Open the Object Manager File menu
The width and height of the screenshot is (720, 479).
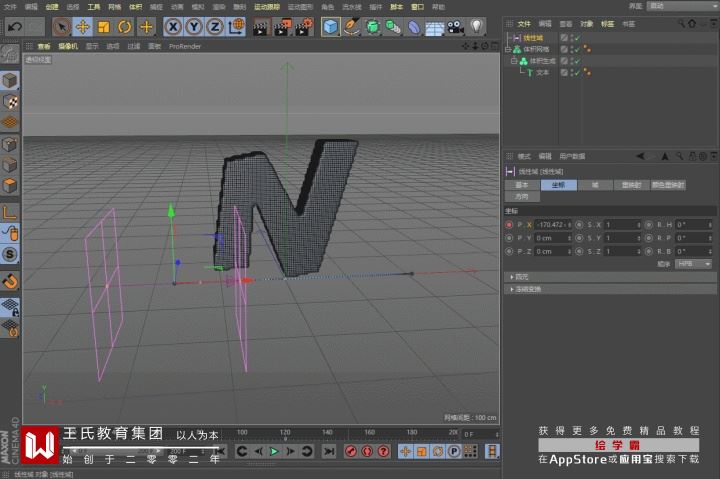pos(524,24)
